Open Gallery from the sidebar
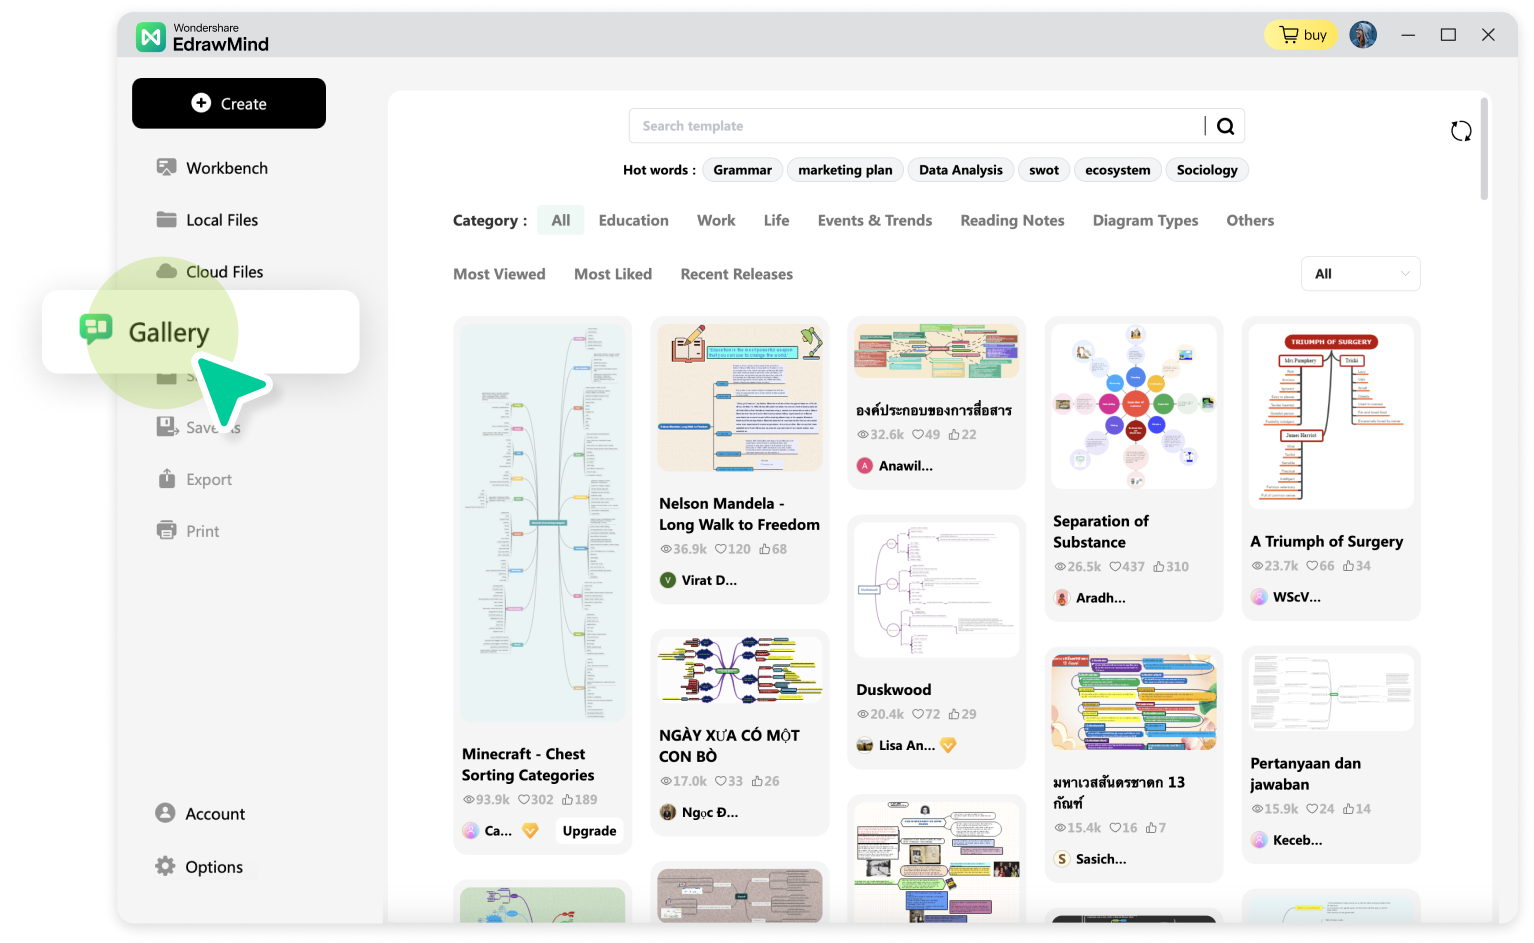Image resolution: width=1534 pixels, height=943 pixels. (x=168, y=331)
